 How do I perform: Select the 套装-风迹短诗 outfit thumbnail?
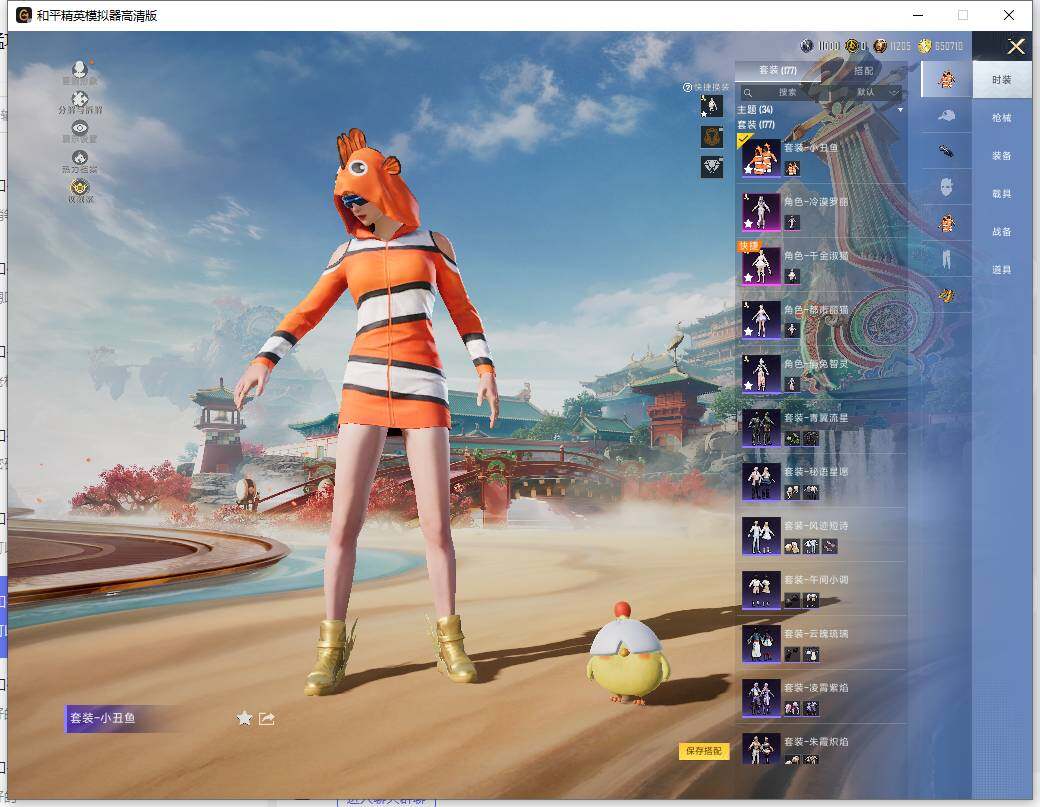(761, 536)
